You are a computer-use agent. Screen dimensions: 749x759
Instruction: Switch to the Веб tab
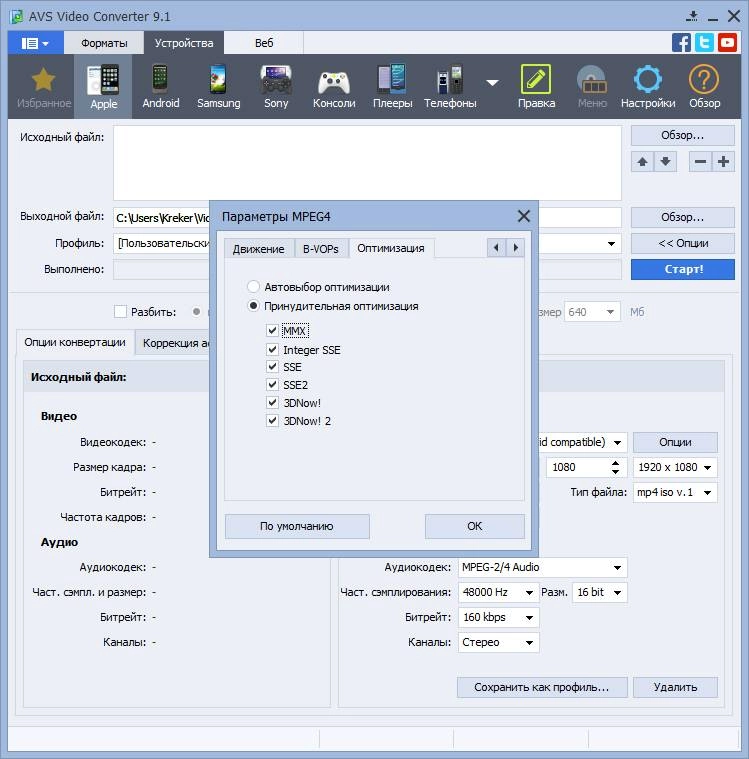pyautogui.click(x=264, y=43)
